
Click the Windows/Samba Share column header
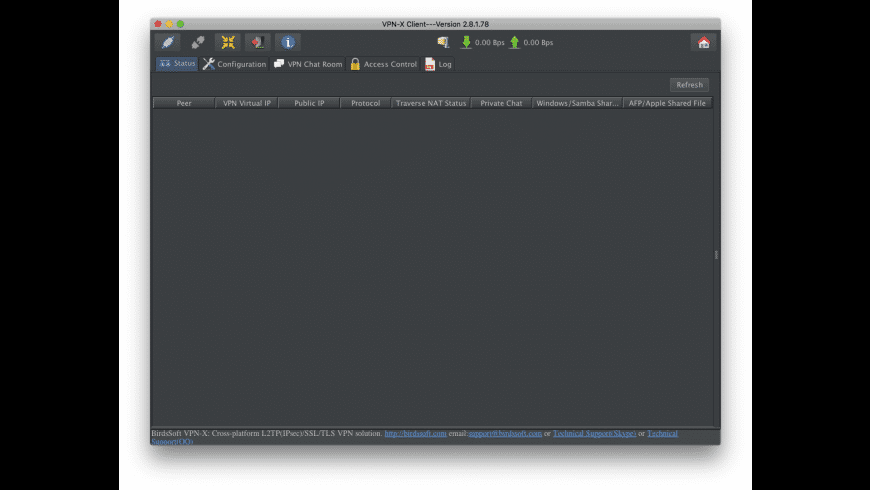[x=577, y=103]
